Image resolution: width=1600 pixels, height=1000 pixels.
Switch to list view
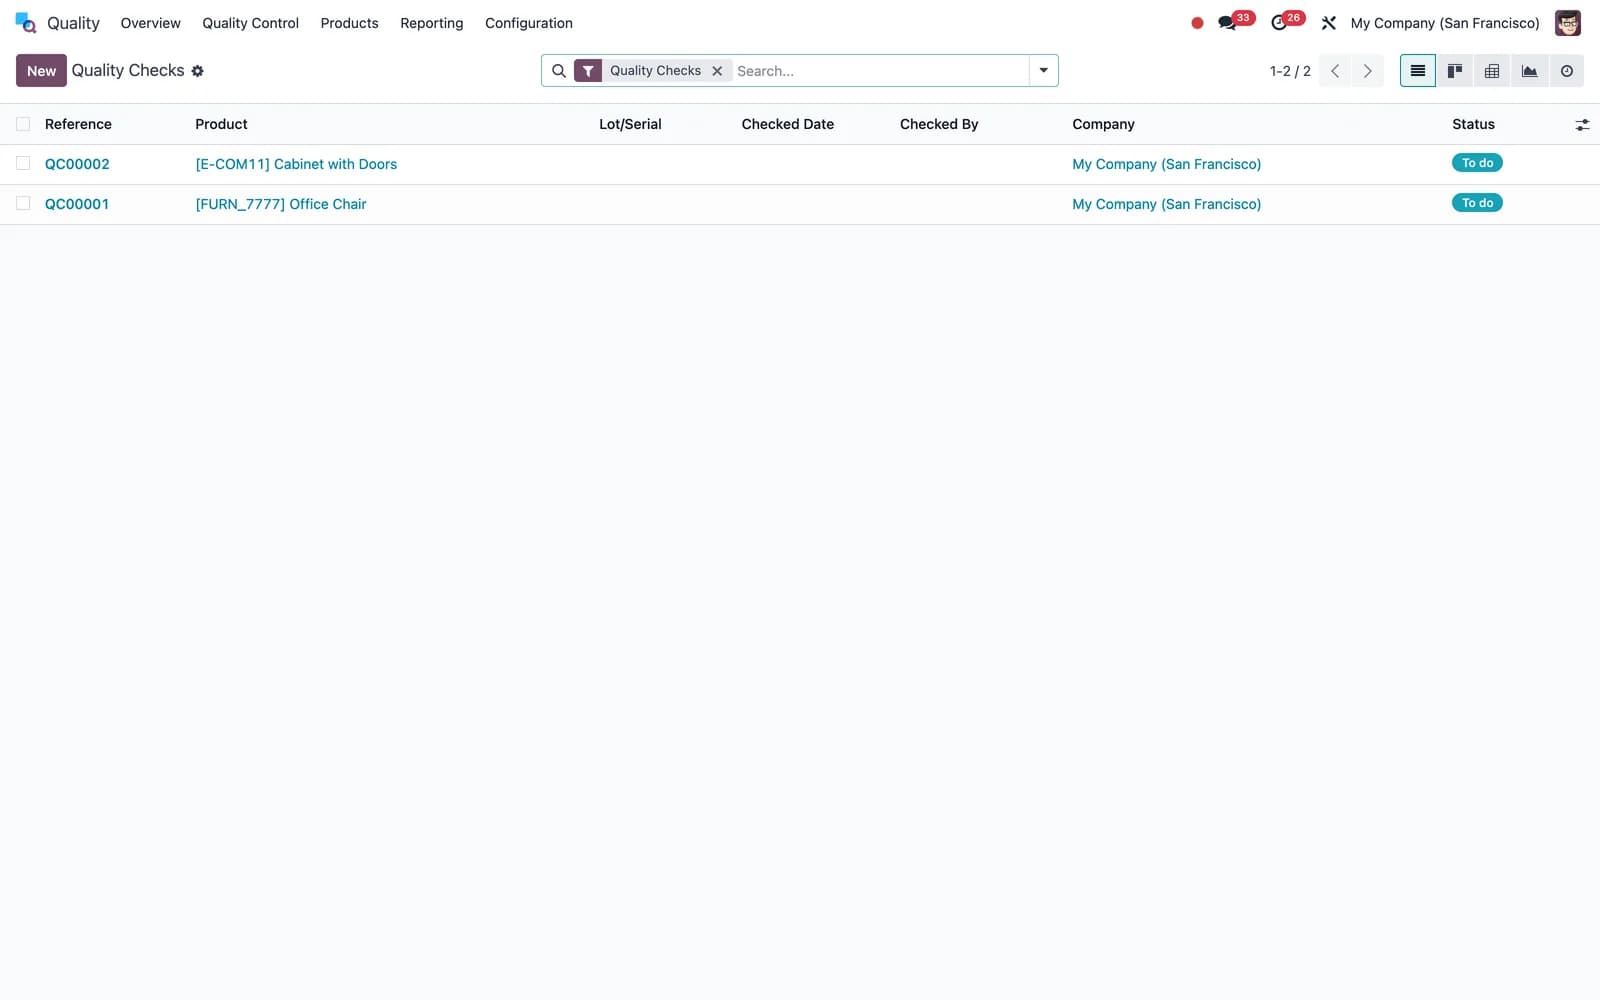1418,71
